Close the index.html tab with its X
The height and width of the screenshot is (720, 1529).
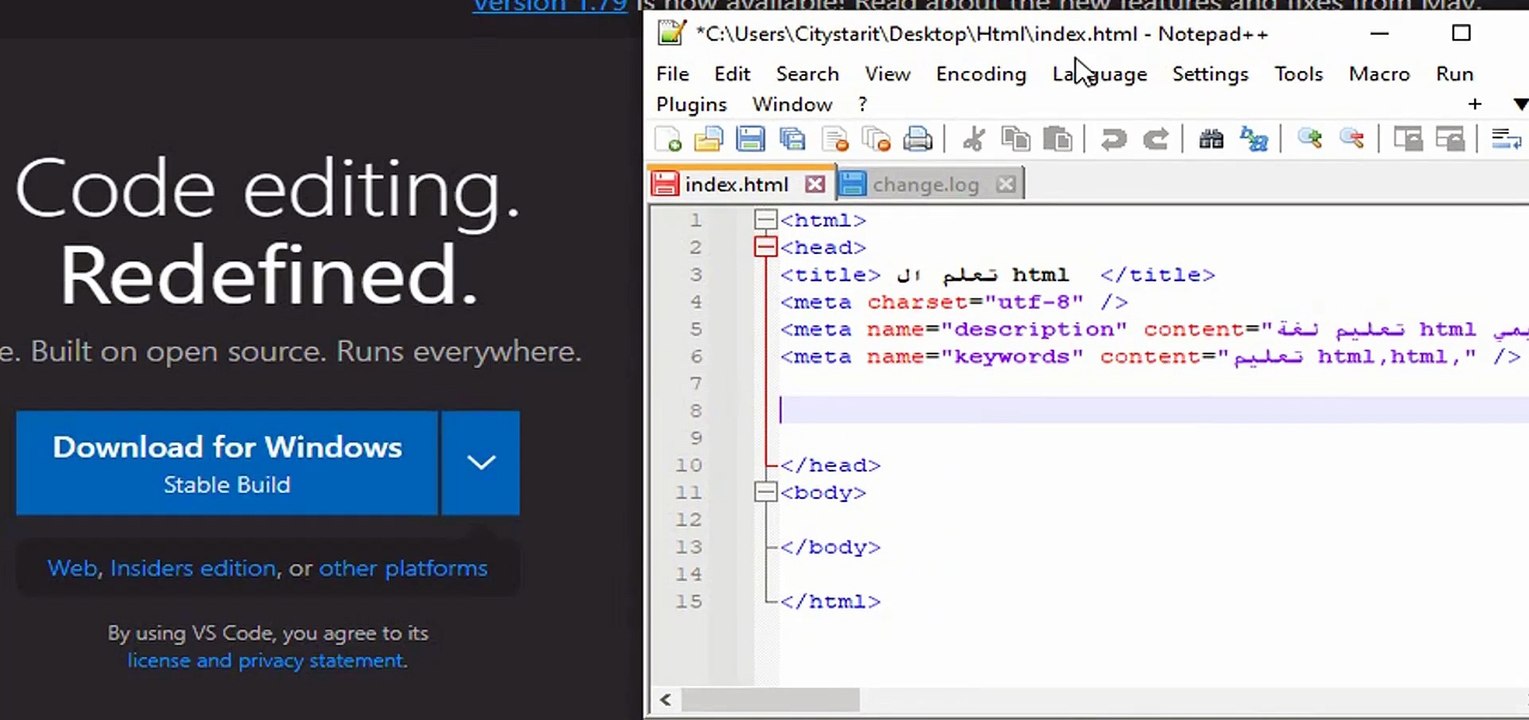(815, 184)
